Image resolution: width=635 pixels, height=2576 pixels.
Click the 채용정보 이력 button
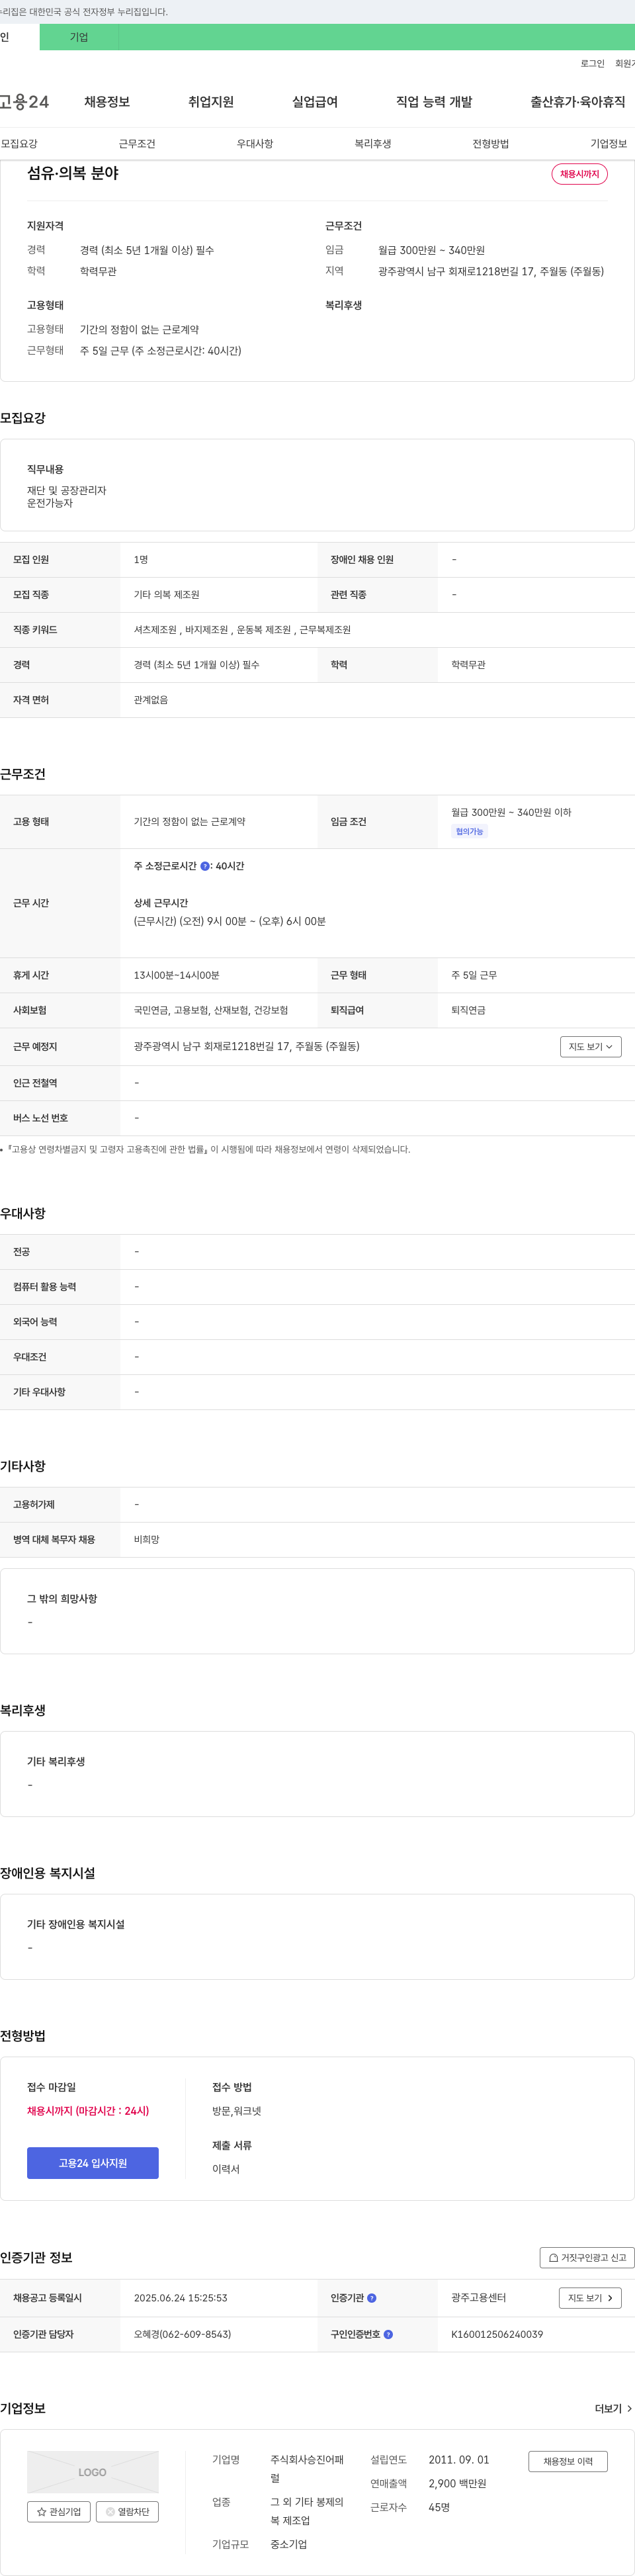tap(568, 2461)
